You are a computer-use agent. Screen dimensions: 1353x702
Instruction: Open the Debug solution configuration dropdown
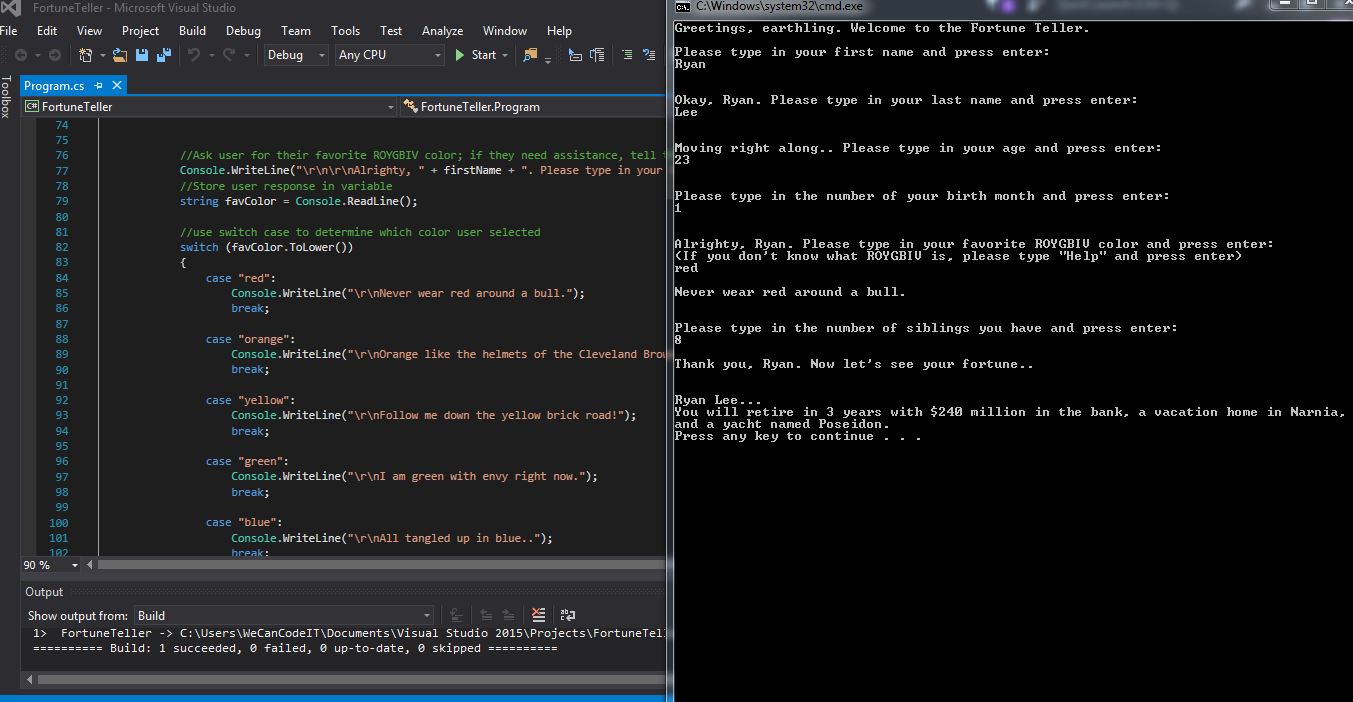296,55
